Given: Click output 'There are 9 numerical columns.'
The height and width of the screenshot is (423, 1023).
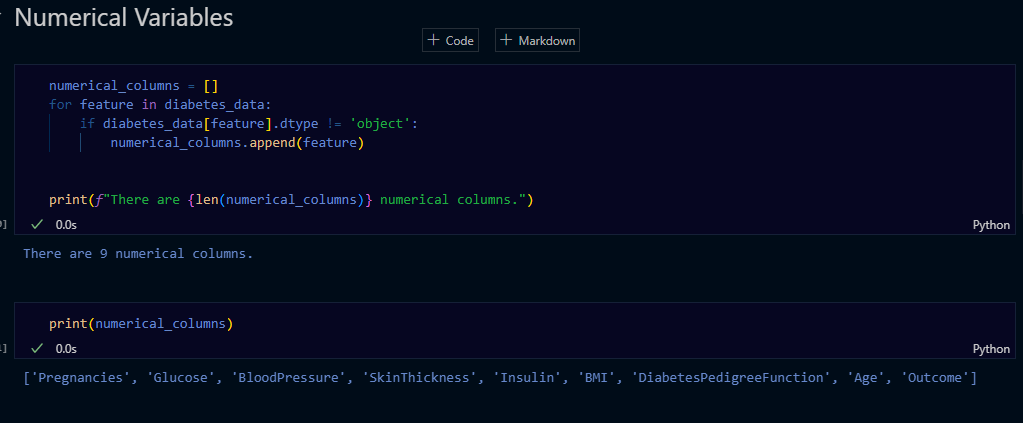Looking at the screenshot, I should coord(138,253).
